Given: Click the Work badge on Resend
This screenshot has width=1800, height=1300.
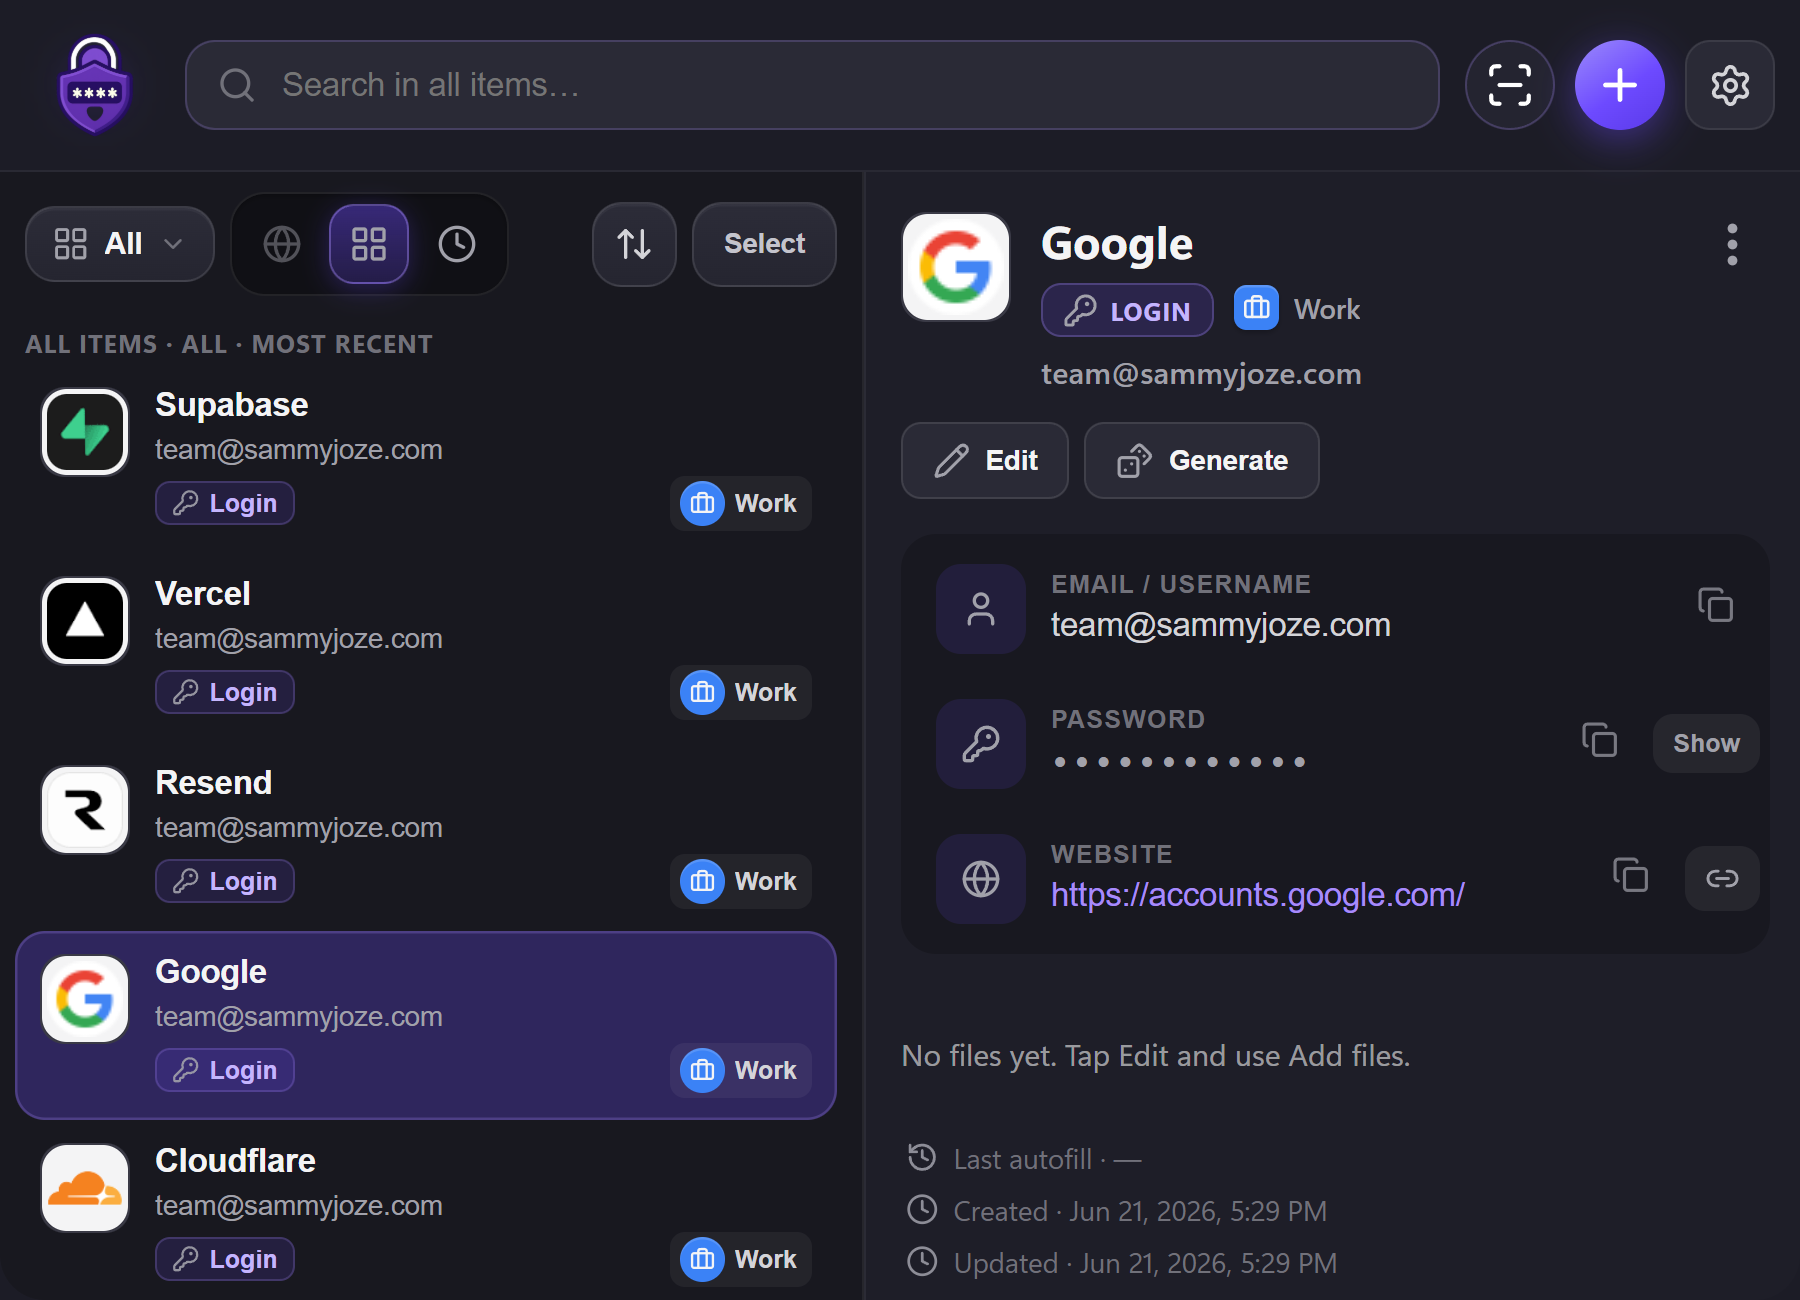Looking at the screenshot, I should tap(741, 881).
